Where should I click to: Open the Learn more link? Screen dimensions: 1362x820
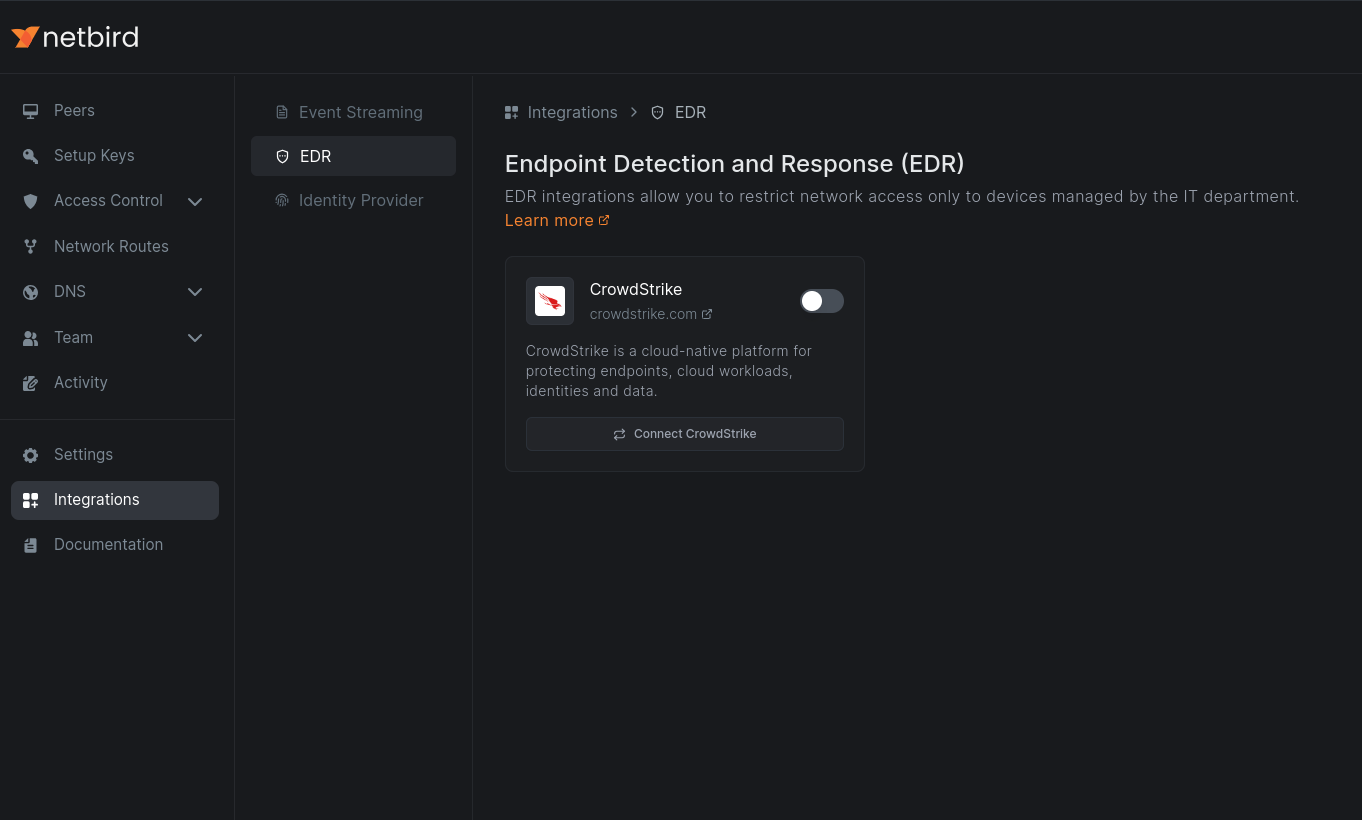point(548,220)
